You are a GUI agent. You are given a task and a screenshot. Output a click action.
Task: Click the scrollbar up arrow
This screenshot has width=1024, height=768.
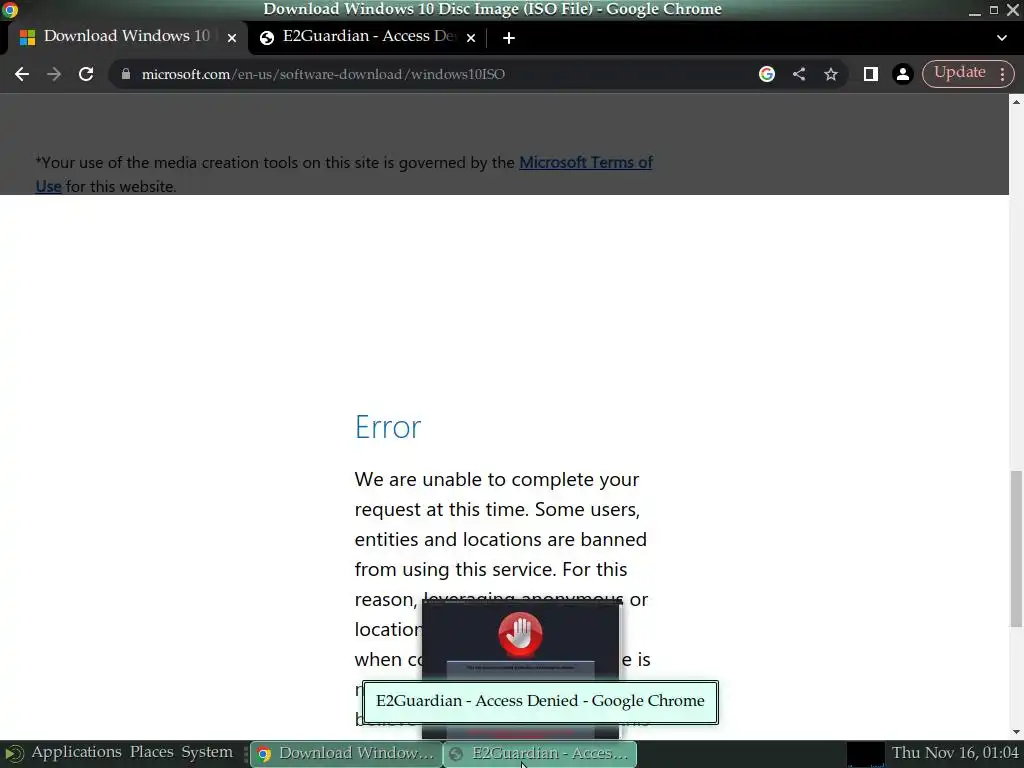coord(1016,102)
